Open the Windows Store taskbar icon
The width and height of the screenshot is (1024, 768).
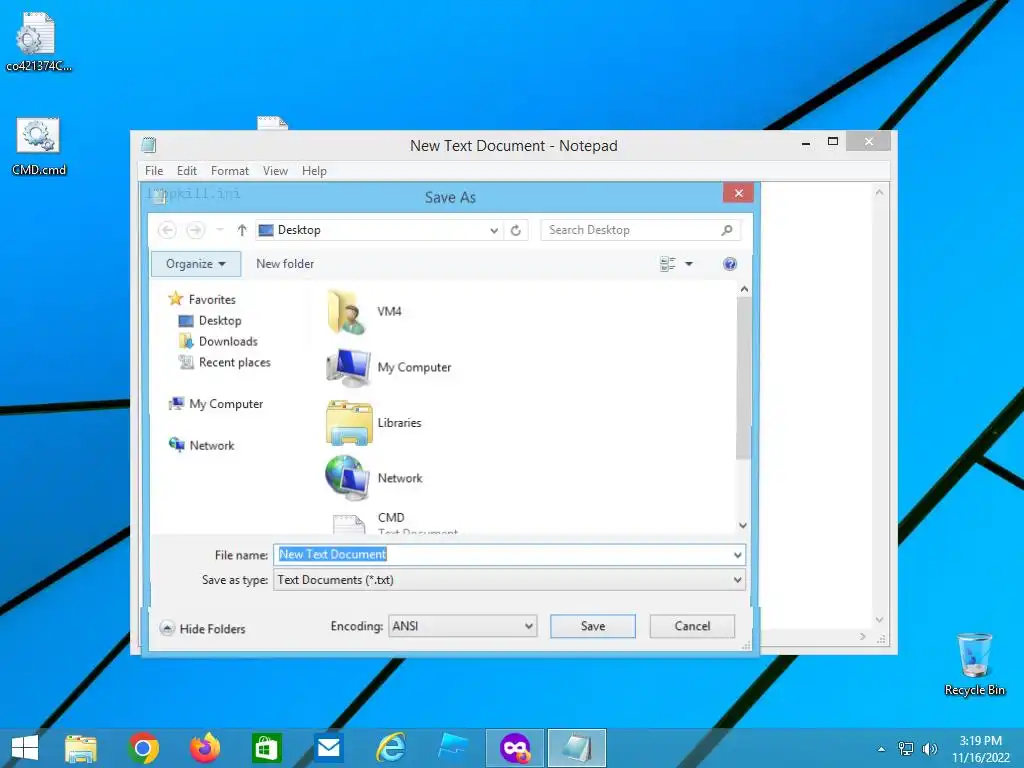(x=266, y=748)
